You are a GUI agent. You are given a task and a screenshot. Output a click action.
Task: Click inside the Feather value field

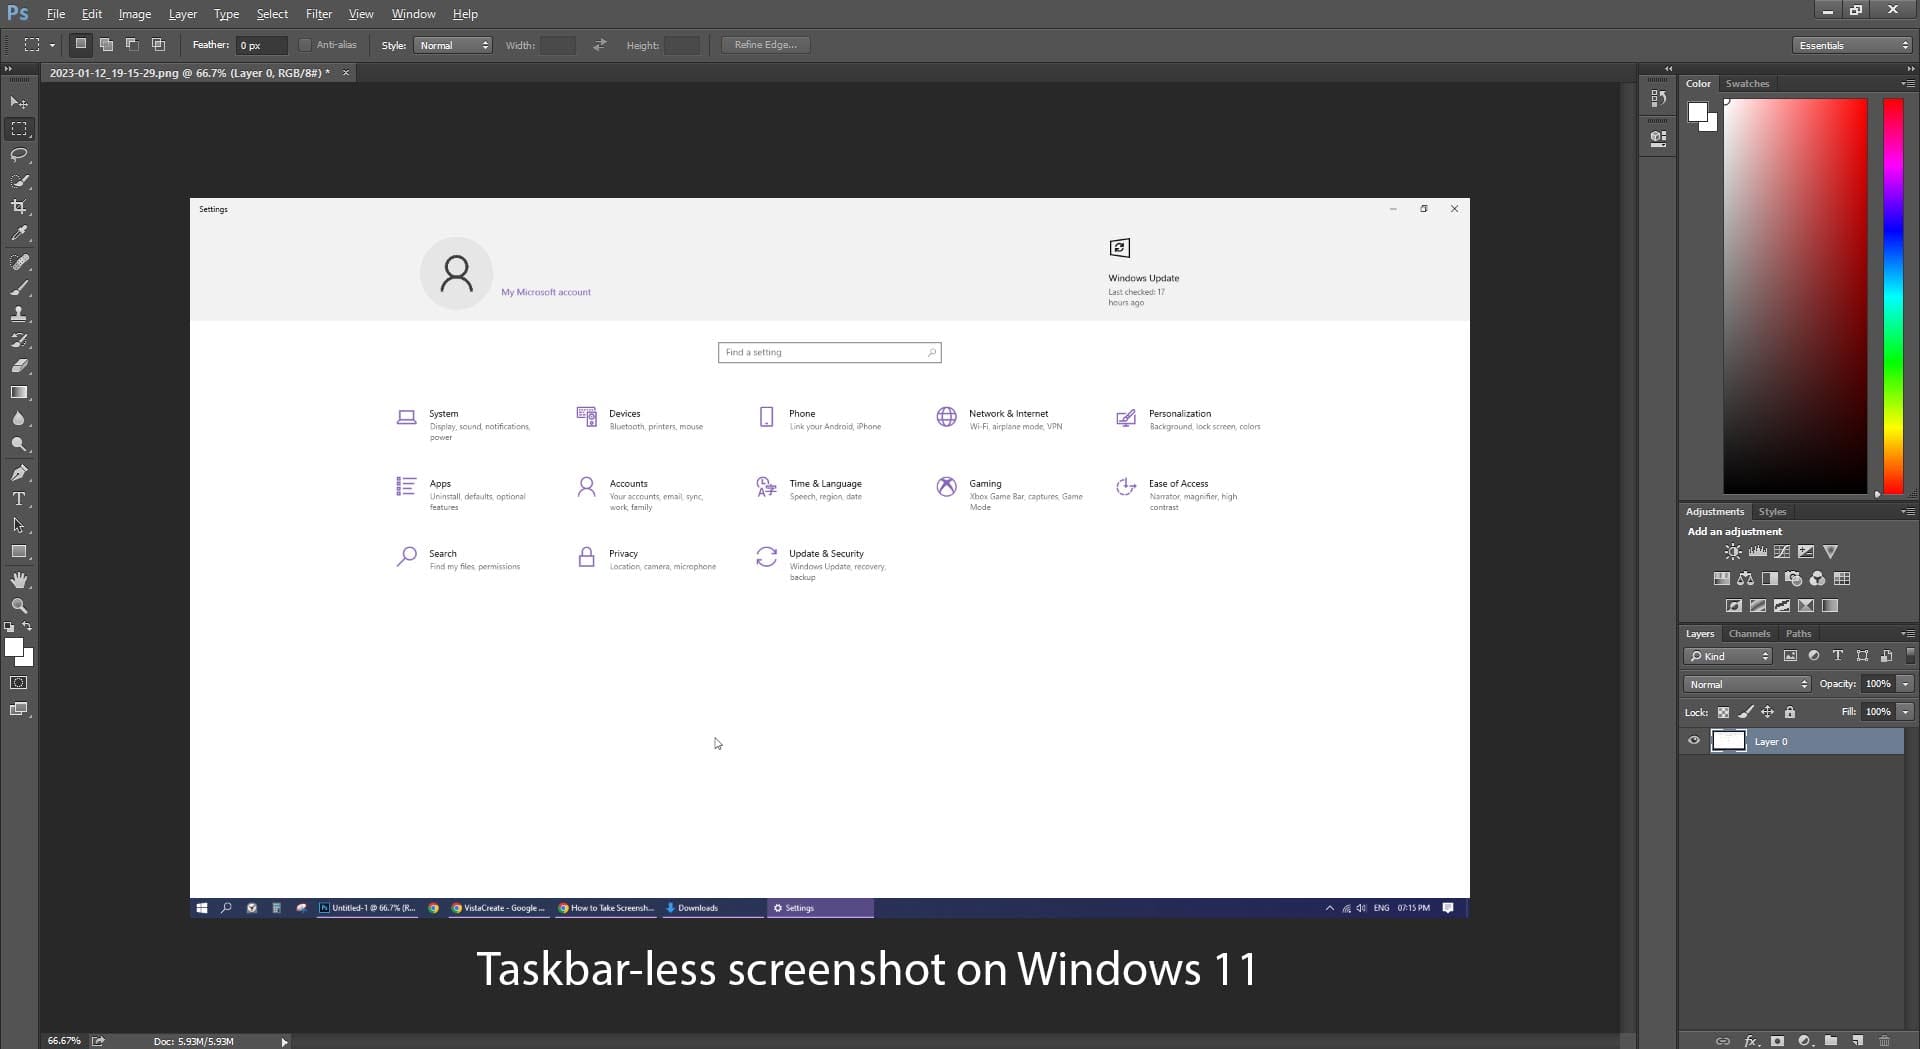[262, 44]
